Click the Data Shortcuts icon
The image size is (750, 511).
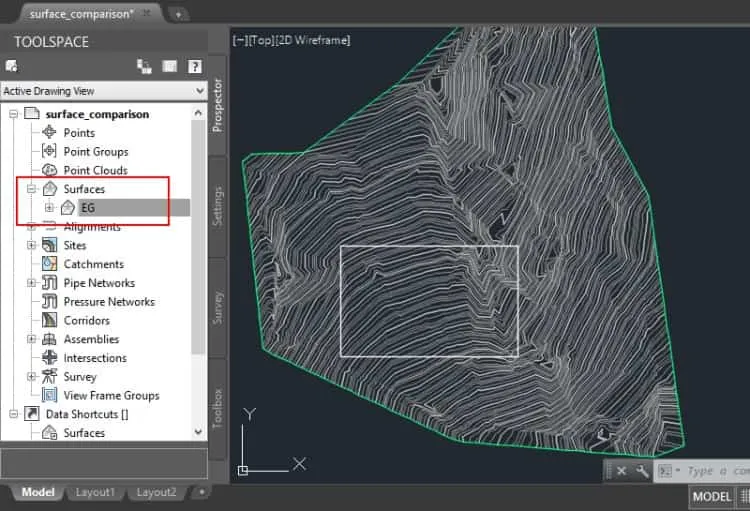tap(32, 413)
